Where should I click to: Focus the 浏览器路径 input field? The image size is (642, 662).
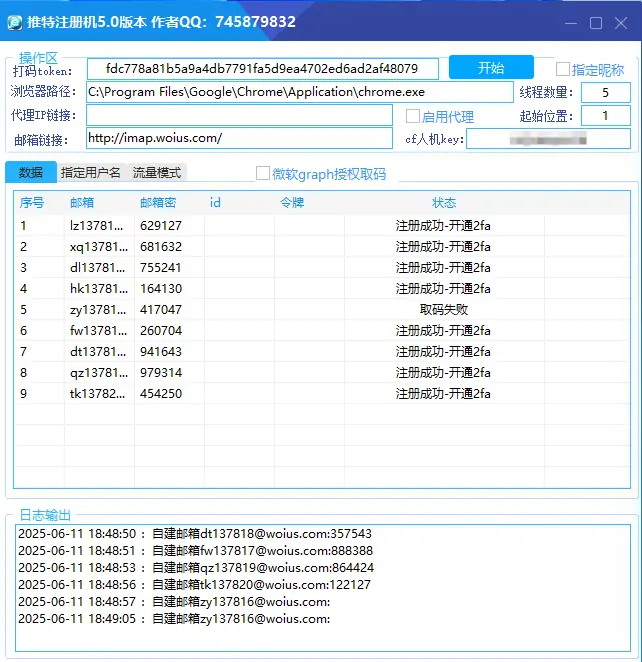[300, 92]
